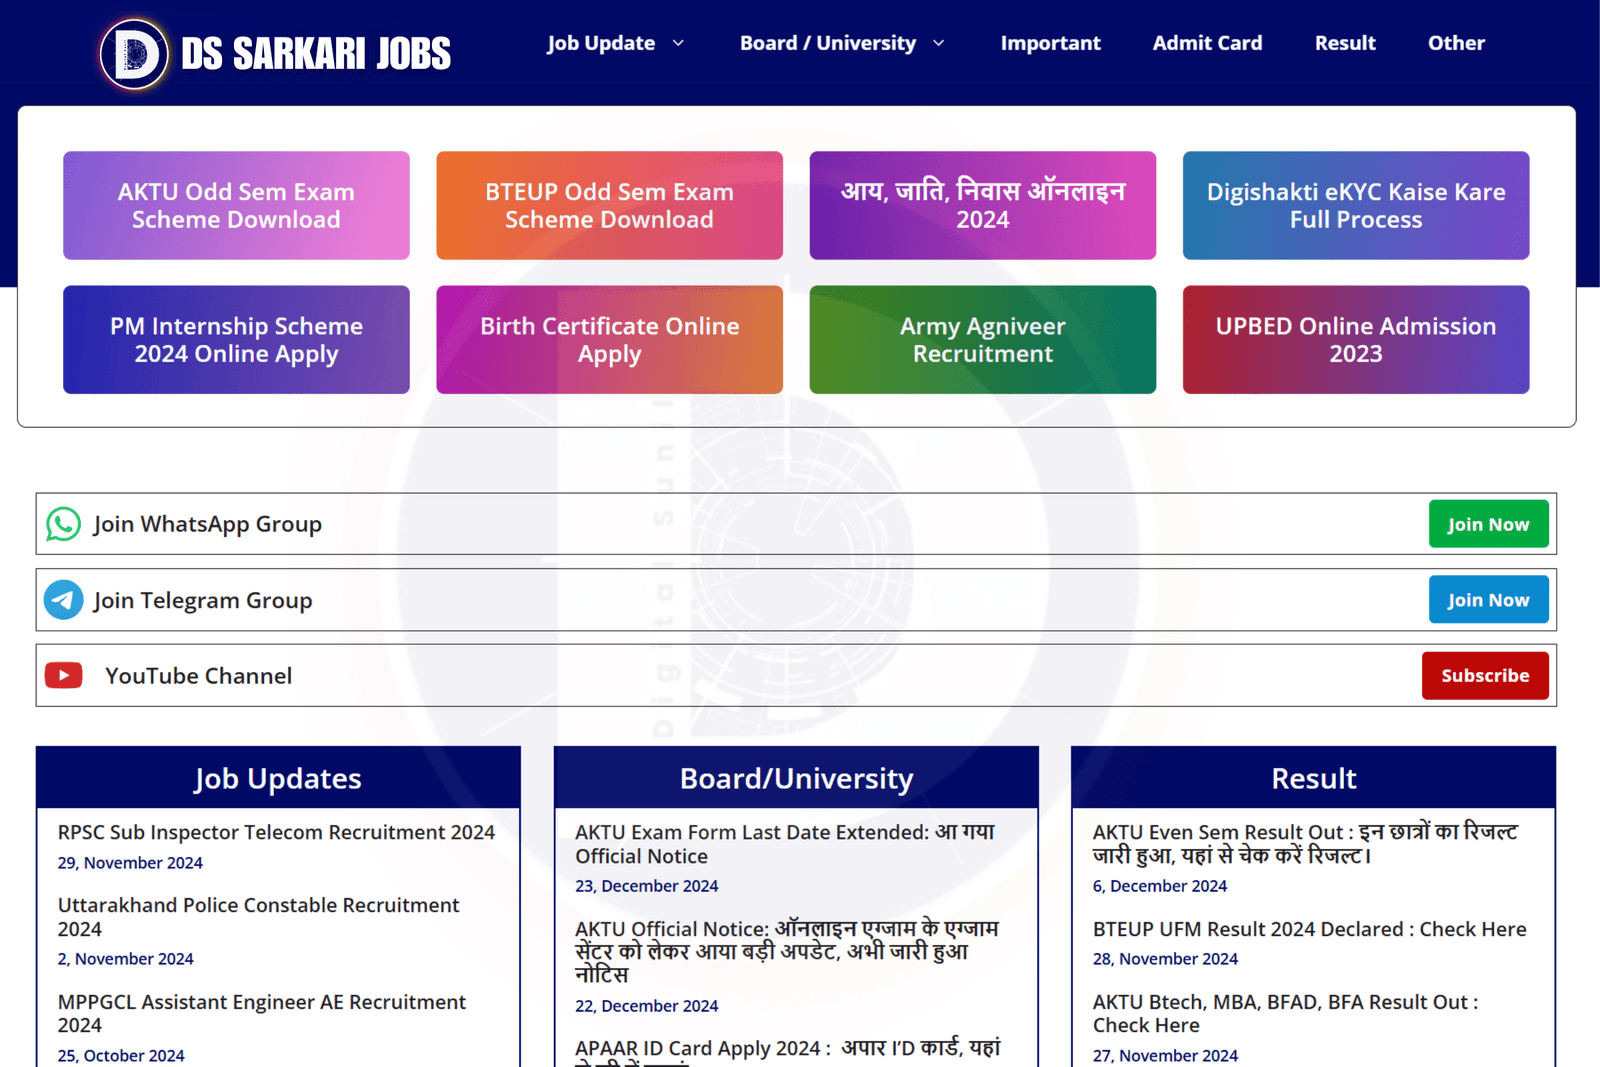Click the DS SARKARI JOBS site title
This screenshot has width=1600, height=1067.
coord(316,54)
